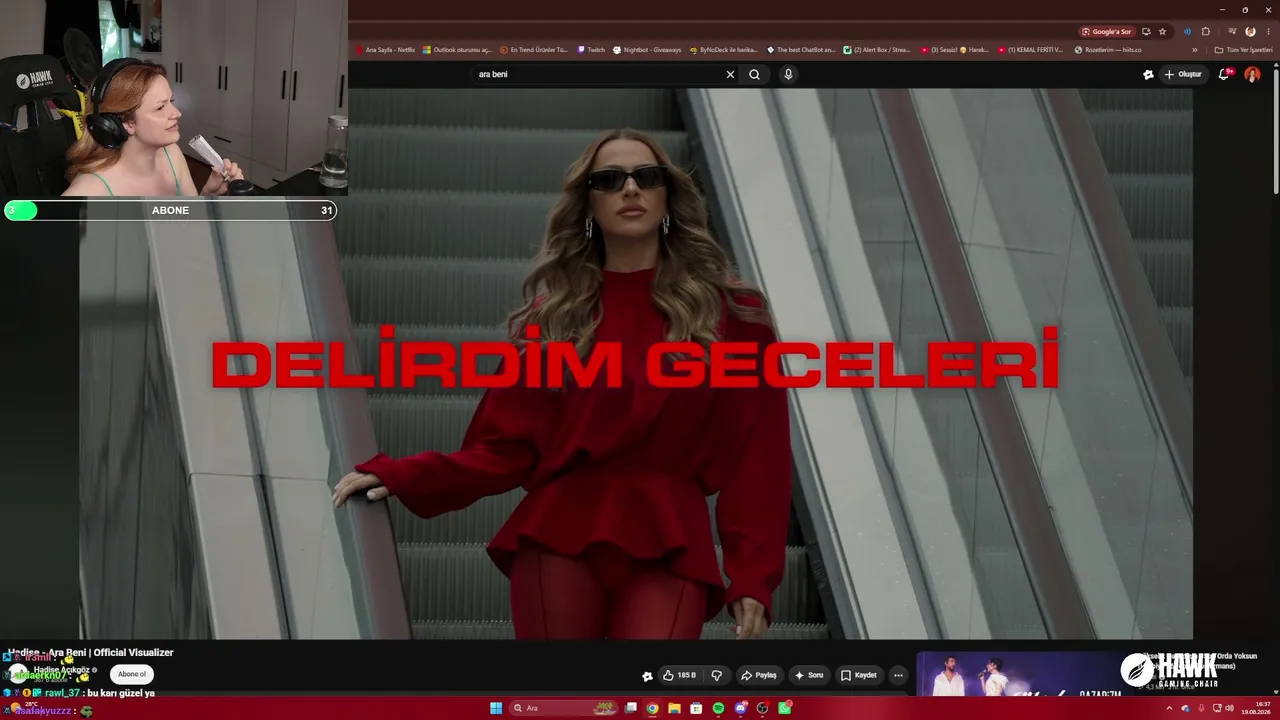Open the Sessiz Harek bookmark

coord(955,49)
